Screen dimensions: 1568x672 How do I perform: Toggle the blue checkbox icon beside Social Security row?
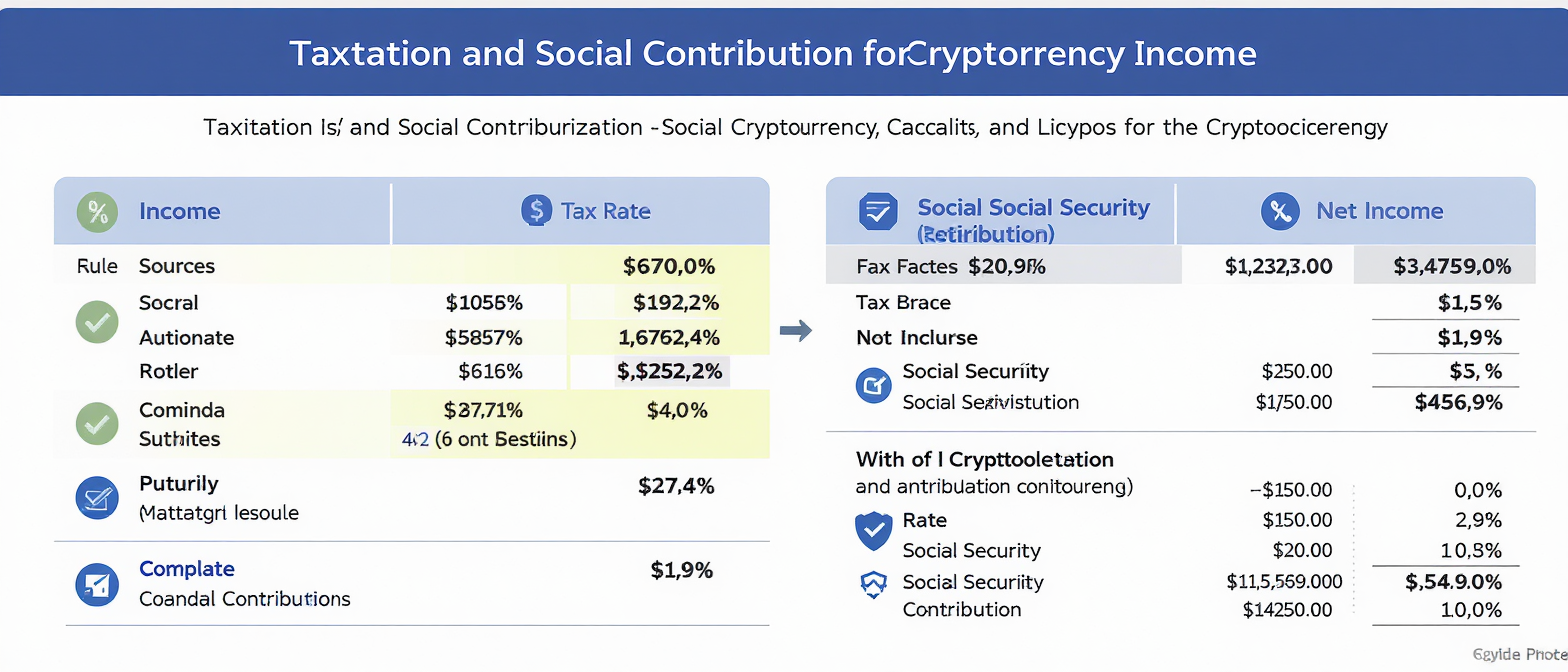[x=874, y=385]
